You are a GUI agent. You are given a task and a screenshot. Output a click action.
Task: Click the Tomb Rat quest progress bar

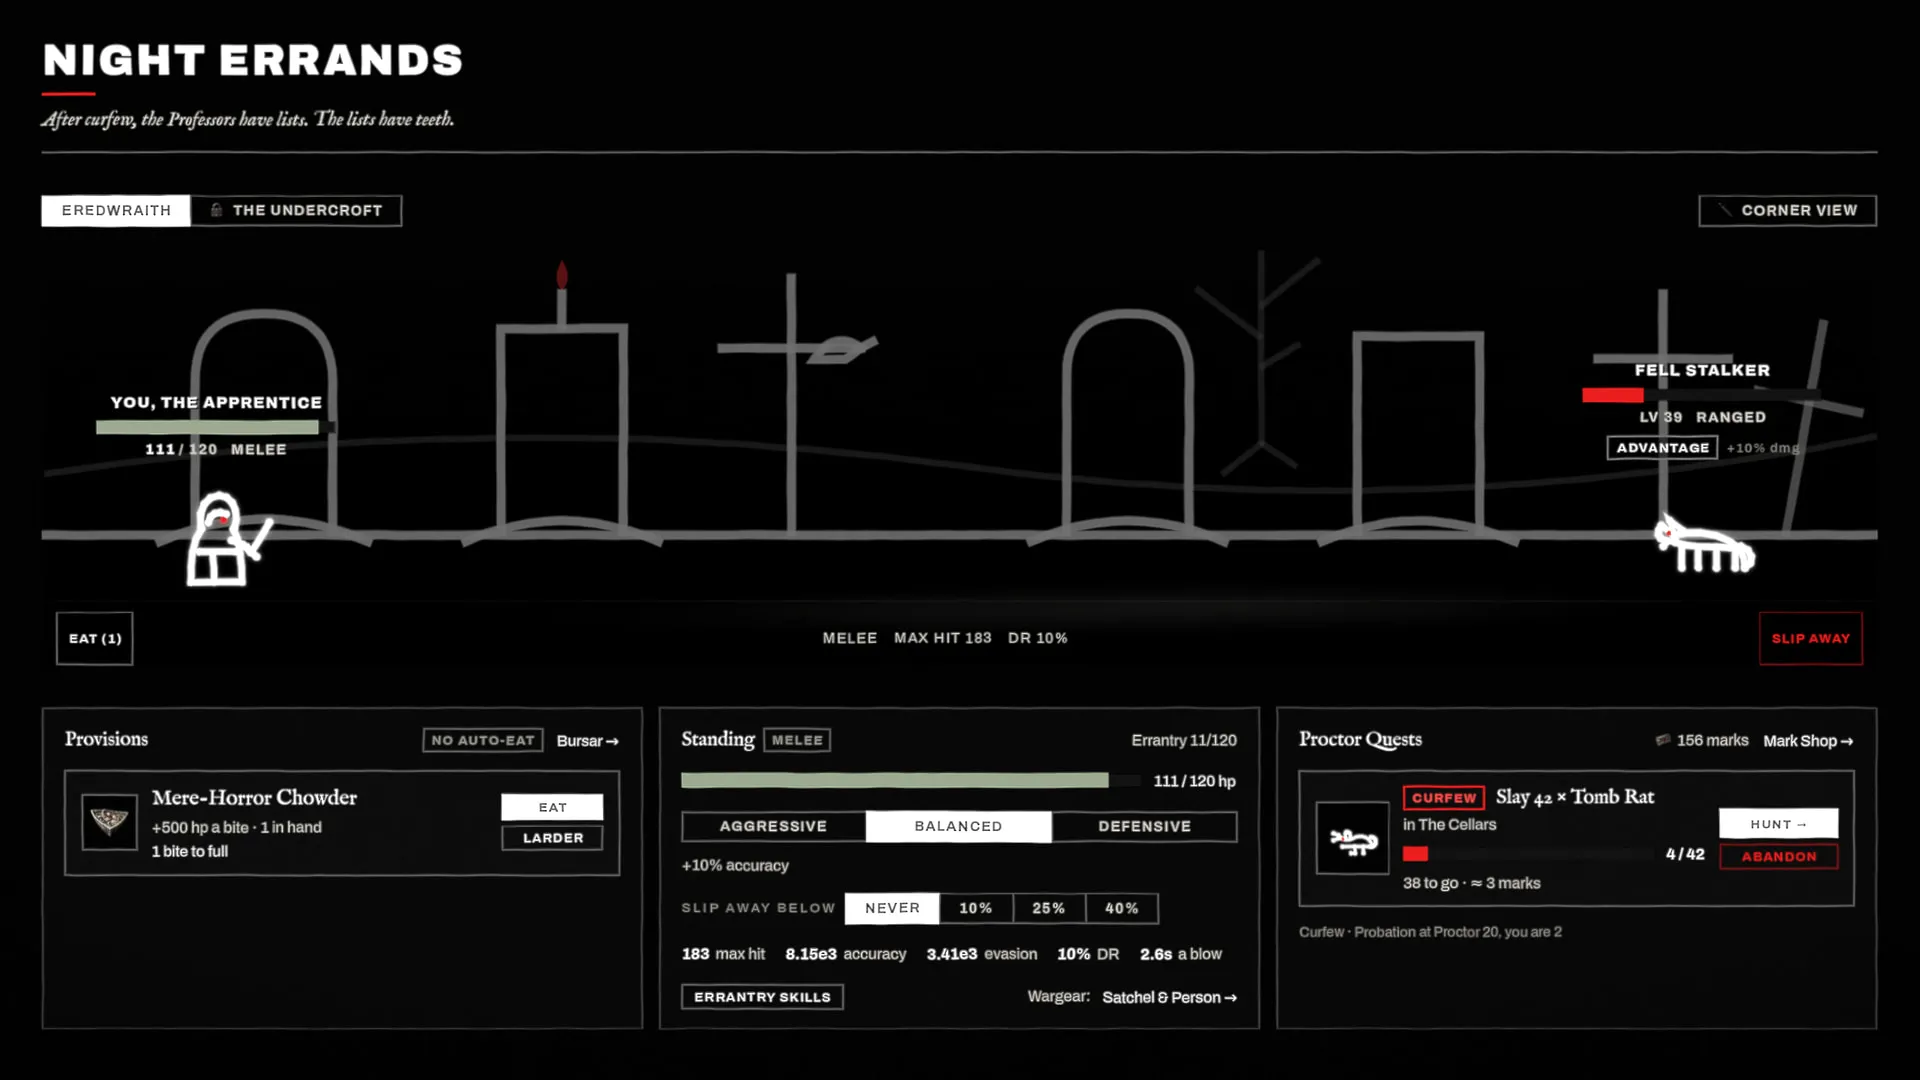click(x=1527, y=854)
